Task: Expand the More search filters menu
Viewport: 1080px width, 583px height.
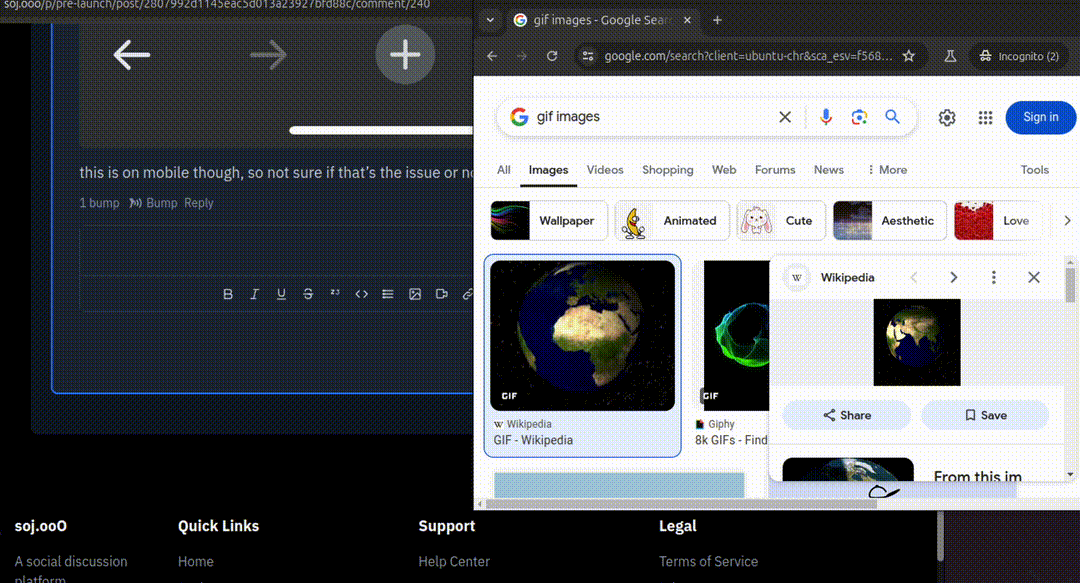Action: 887,170
